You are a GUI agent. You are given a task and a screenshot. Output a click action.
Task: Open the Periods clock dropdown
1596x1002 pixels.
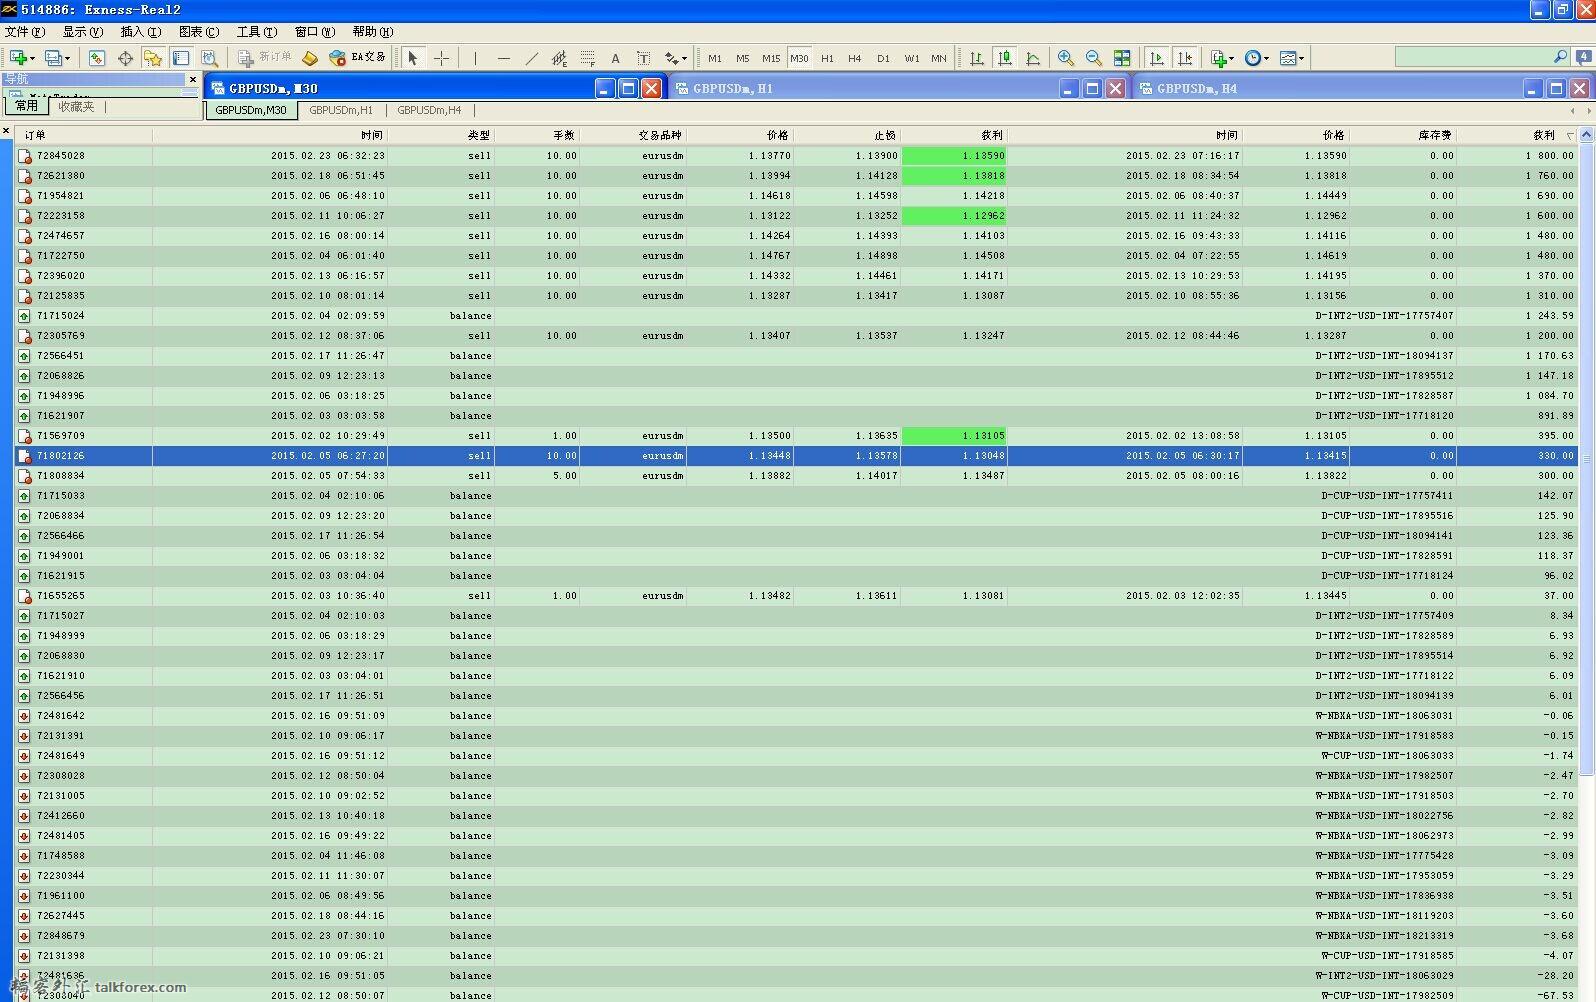(x=1257, y=58)
